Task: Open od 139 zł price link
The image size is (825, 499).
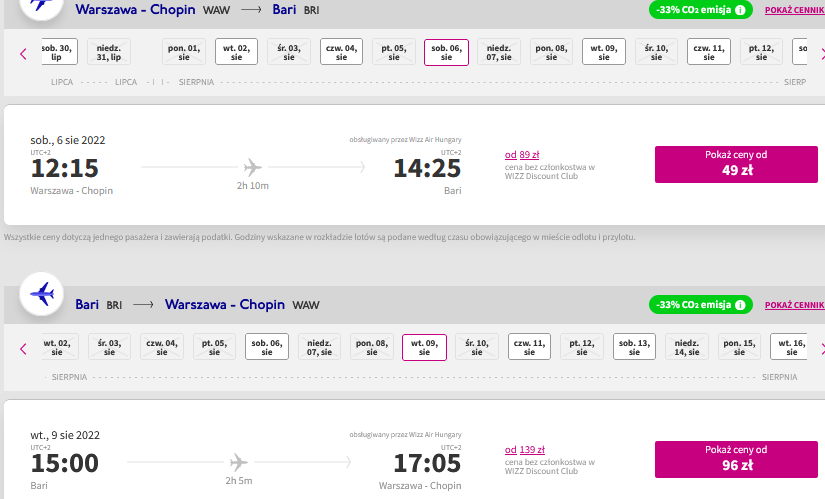Action: (x=525, y=450)
